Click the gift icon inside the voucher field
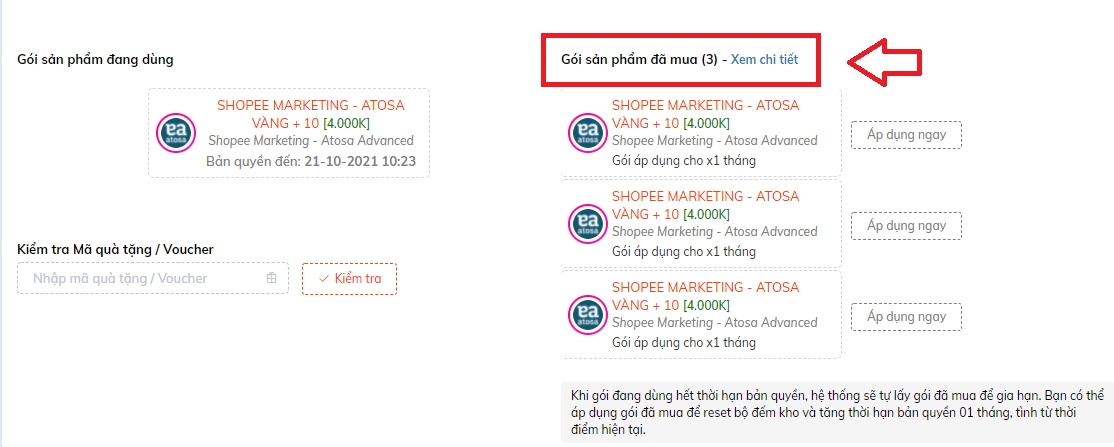 (x=271, y=278)
